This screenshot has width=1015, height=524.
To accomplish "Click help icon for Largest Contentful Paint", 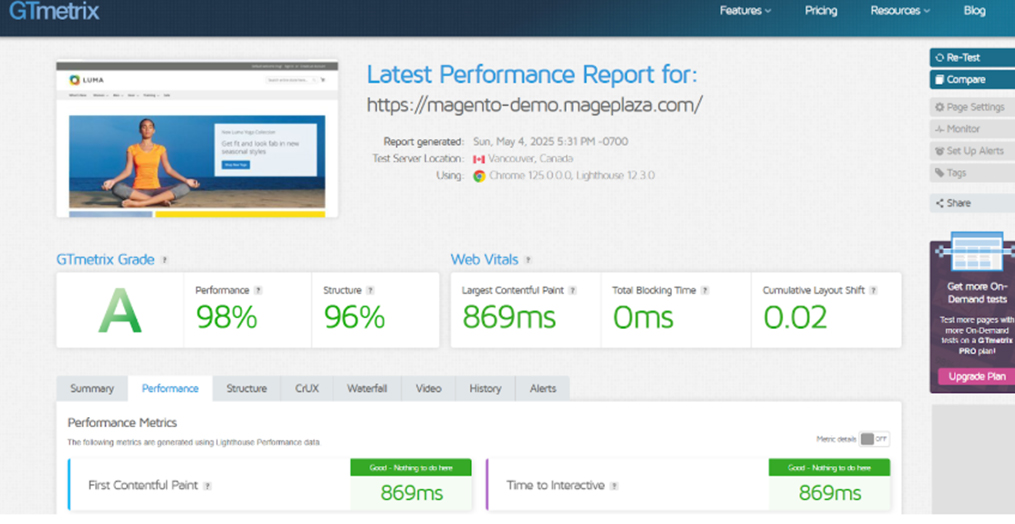I will (x=572, y=291).
